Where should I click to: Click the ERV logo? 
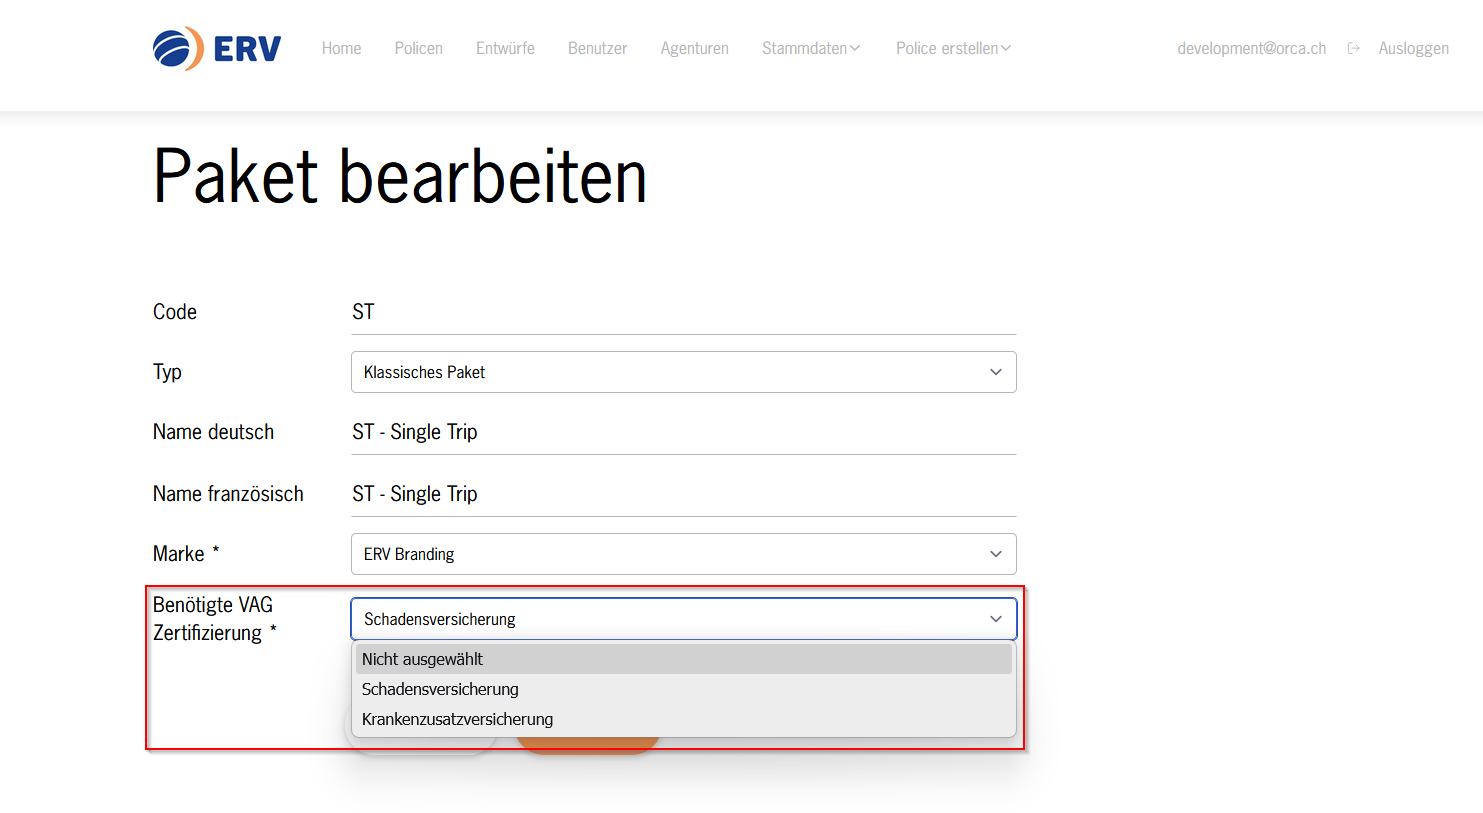pyautogui.click(x=217, y=48)
